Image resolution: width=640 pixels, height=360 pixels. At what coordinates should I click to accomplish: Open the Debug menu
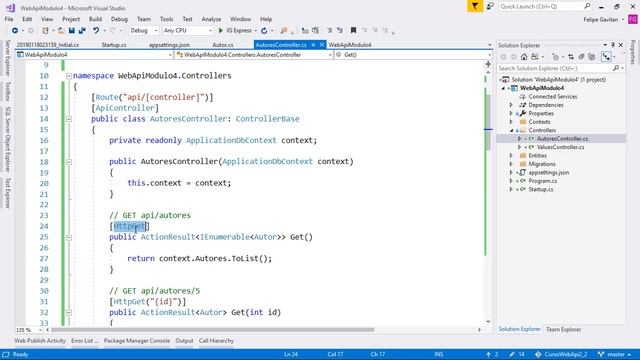point(119,19)
